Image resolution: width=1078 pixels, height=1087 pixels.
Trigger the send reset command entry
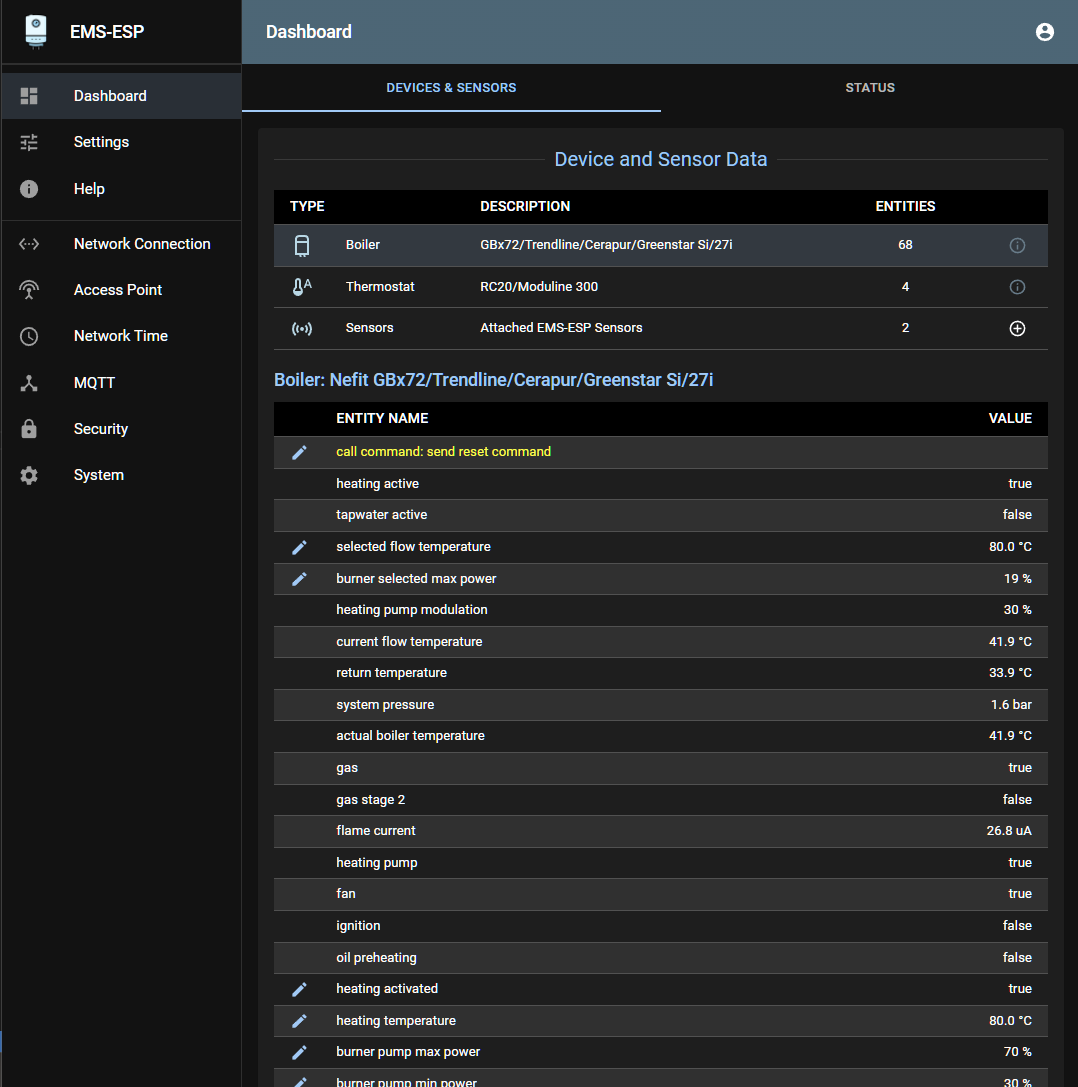pyautogui.click(x=298, y=451)
